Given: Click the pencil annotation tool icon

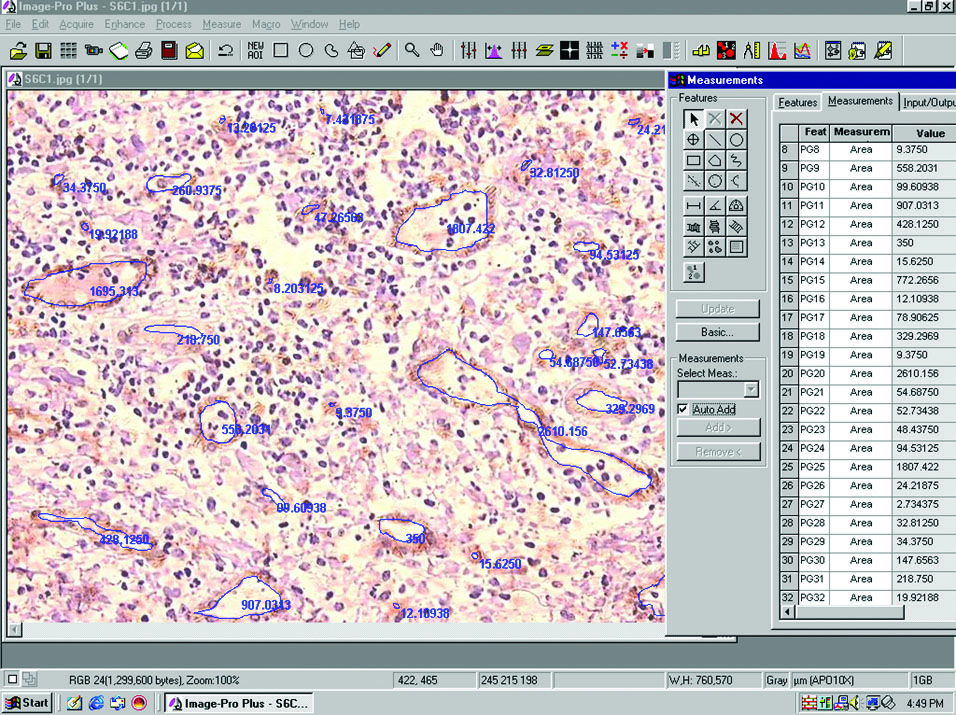Looking at the screenshot, I should (382, 50).
